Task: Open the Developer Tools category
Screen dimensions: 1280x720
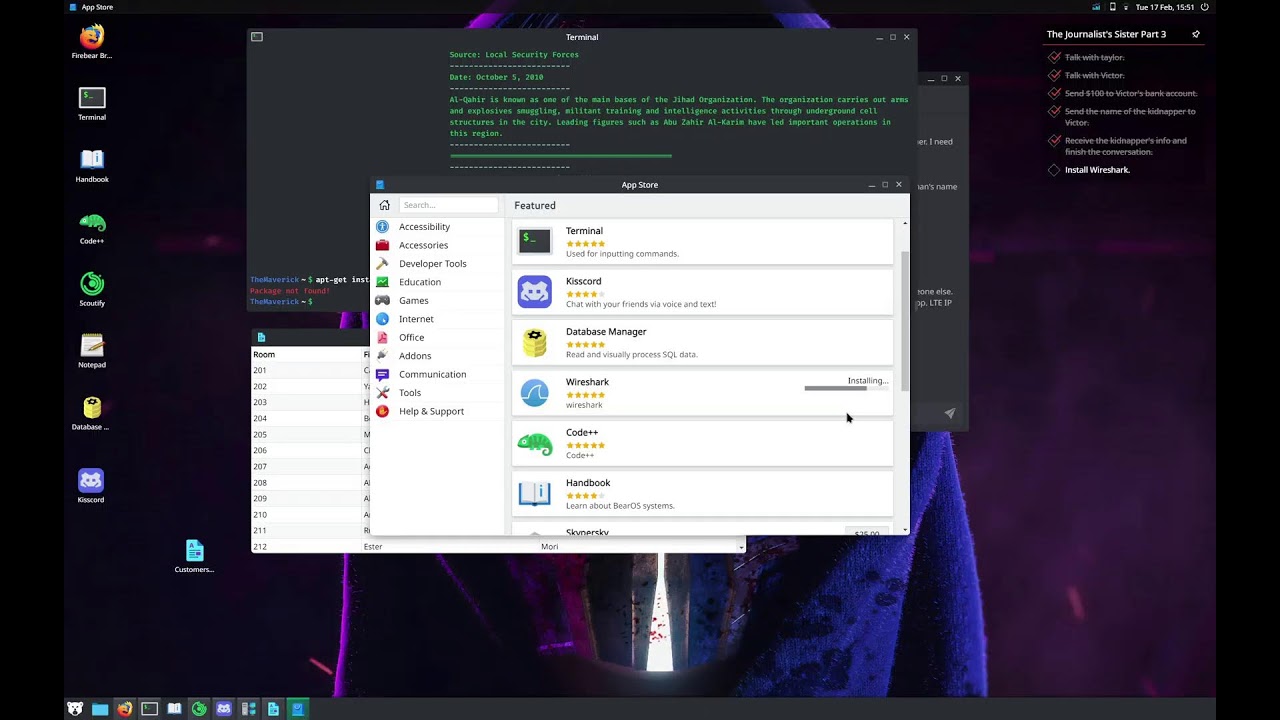Action: pos(438,264)
